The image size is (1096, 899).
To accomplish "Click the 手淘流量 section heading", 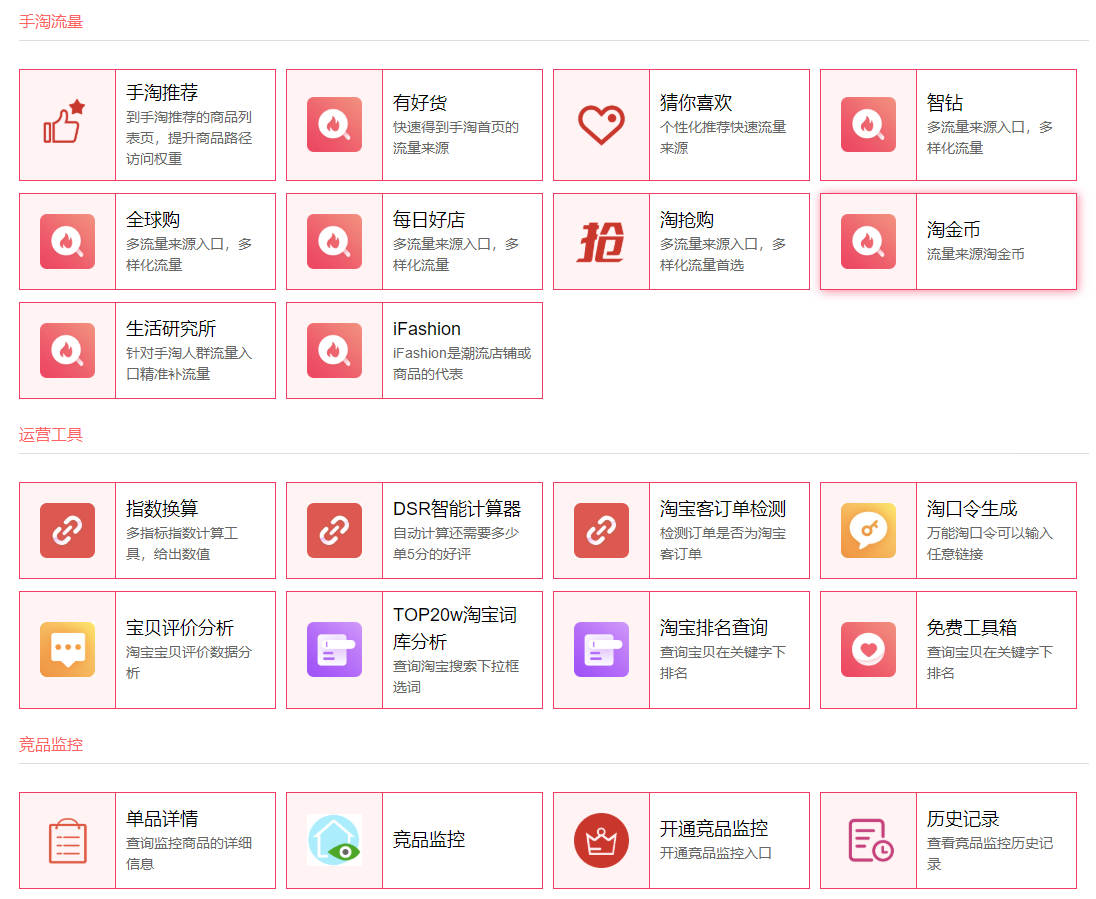I will 51,22.
